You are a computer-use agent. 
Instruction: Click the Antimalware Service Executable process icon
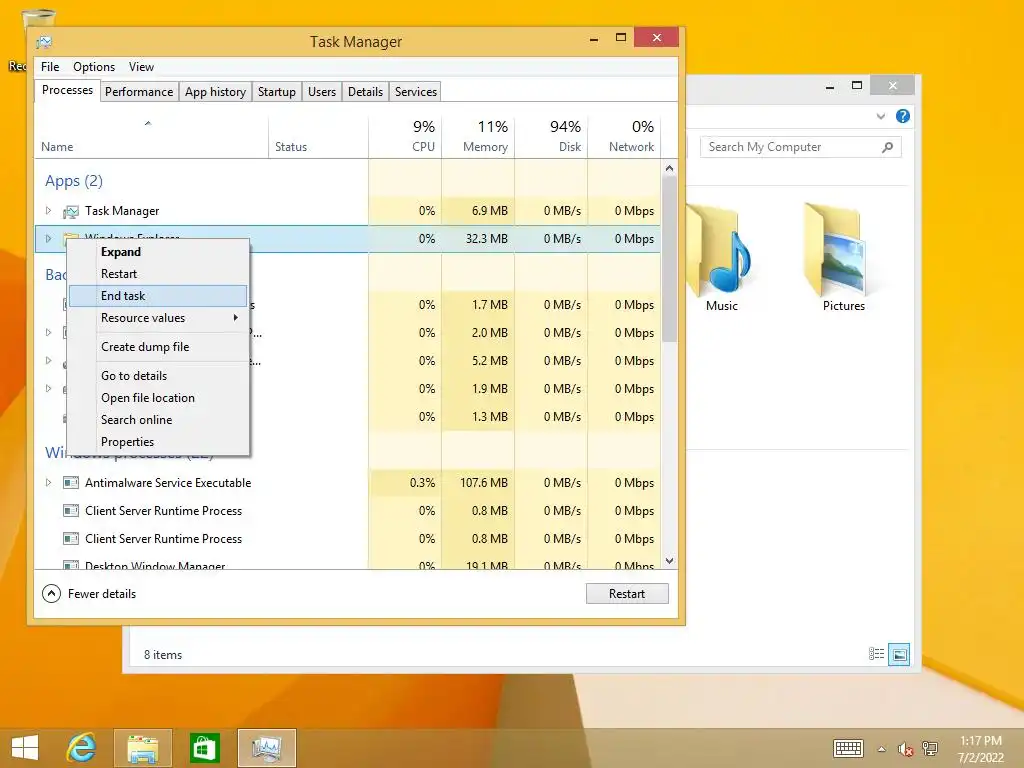tap(71, 483)
